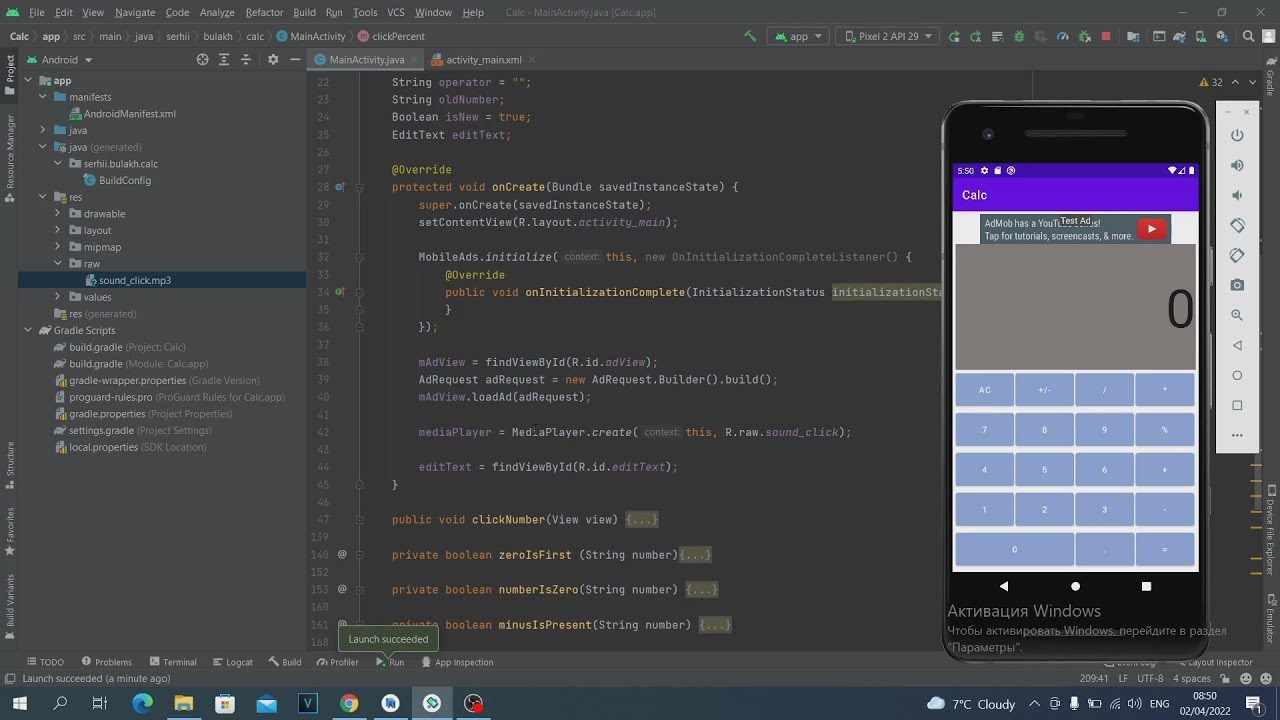Rotate emulator right icon

click(1237, 255)
